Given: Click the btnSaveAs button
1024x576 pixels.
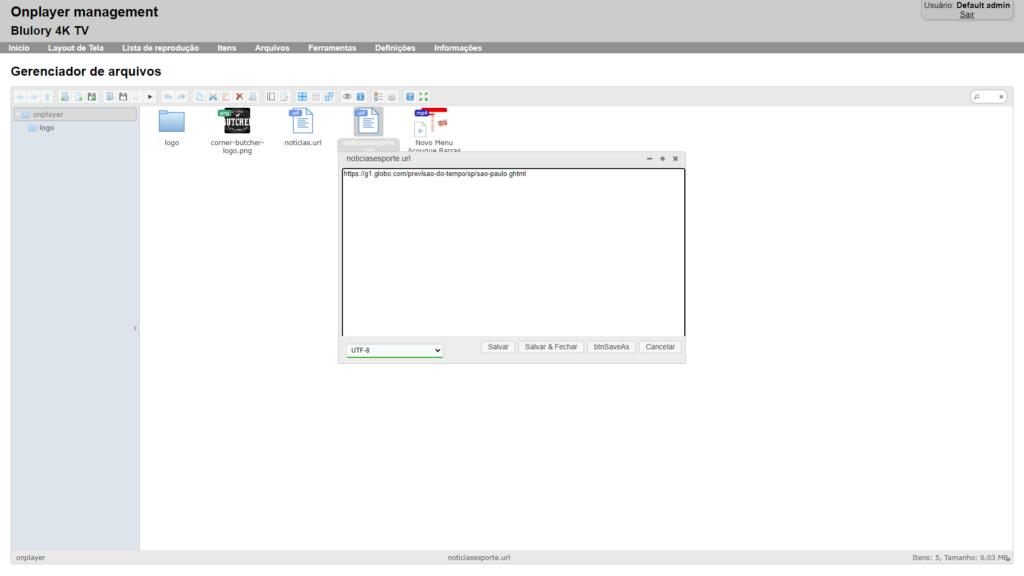Looking at the screenshot, I should (611, 347).
